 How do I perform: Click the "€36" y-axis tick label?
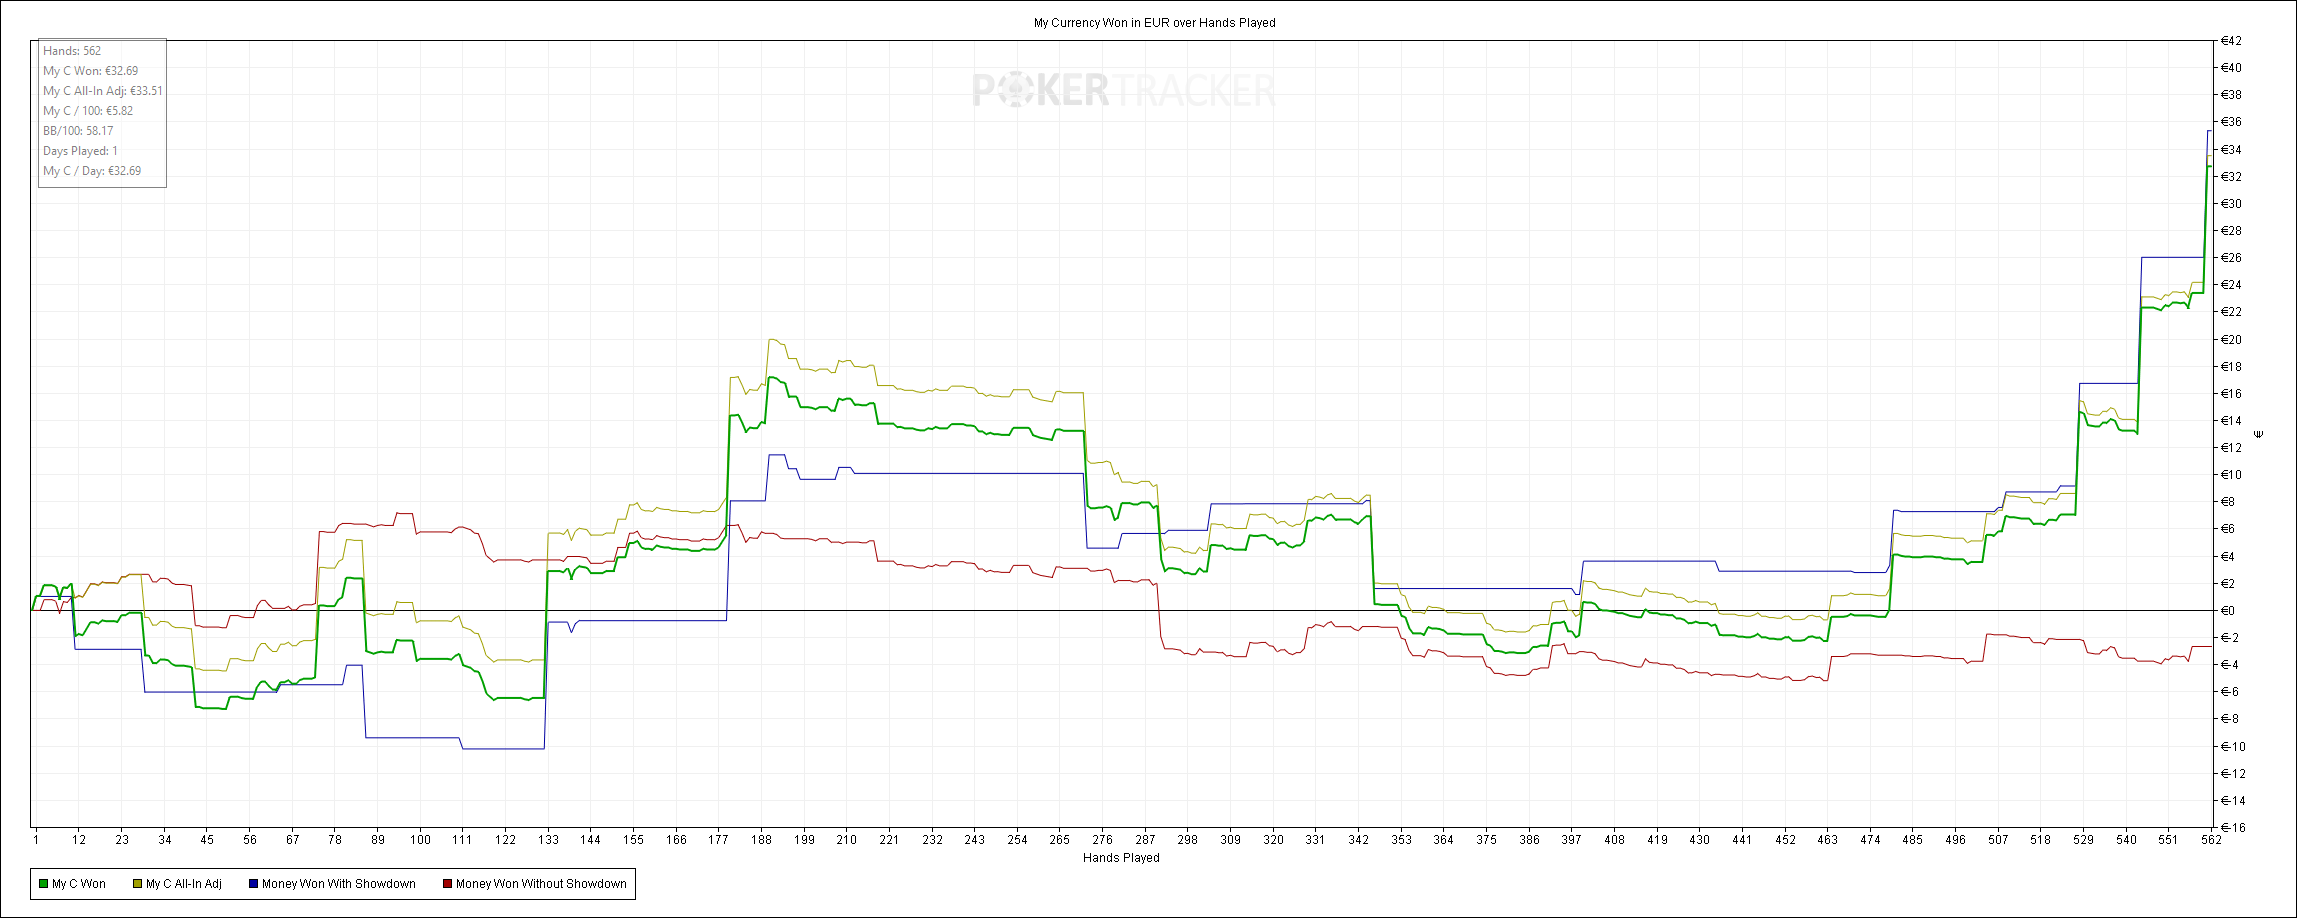pyautogui.click(x=2231, y=122)
